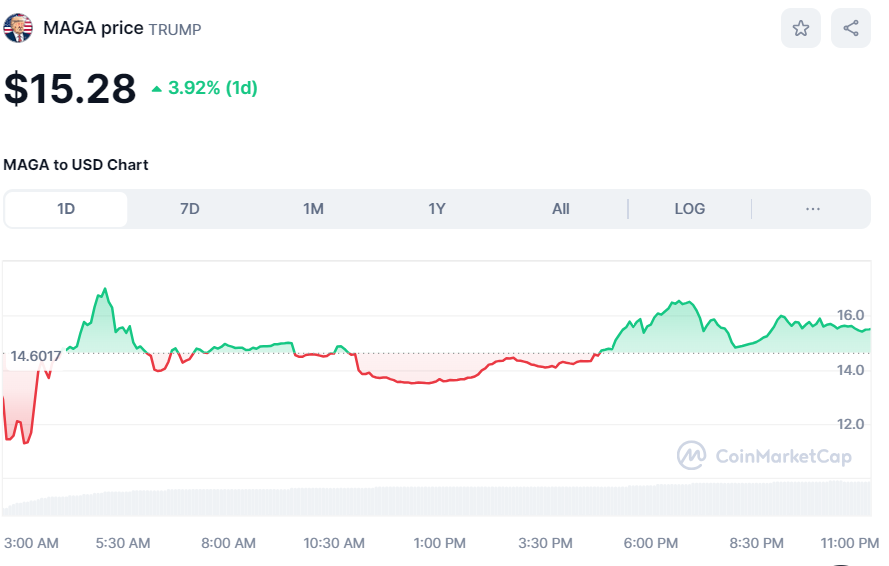Click the 11:00 PM time axis label
Viewport: 889px width, 566px height.
[x=850, y=543]
